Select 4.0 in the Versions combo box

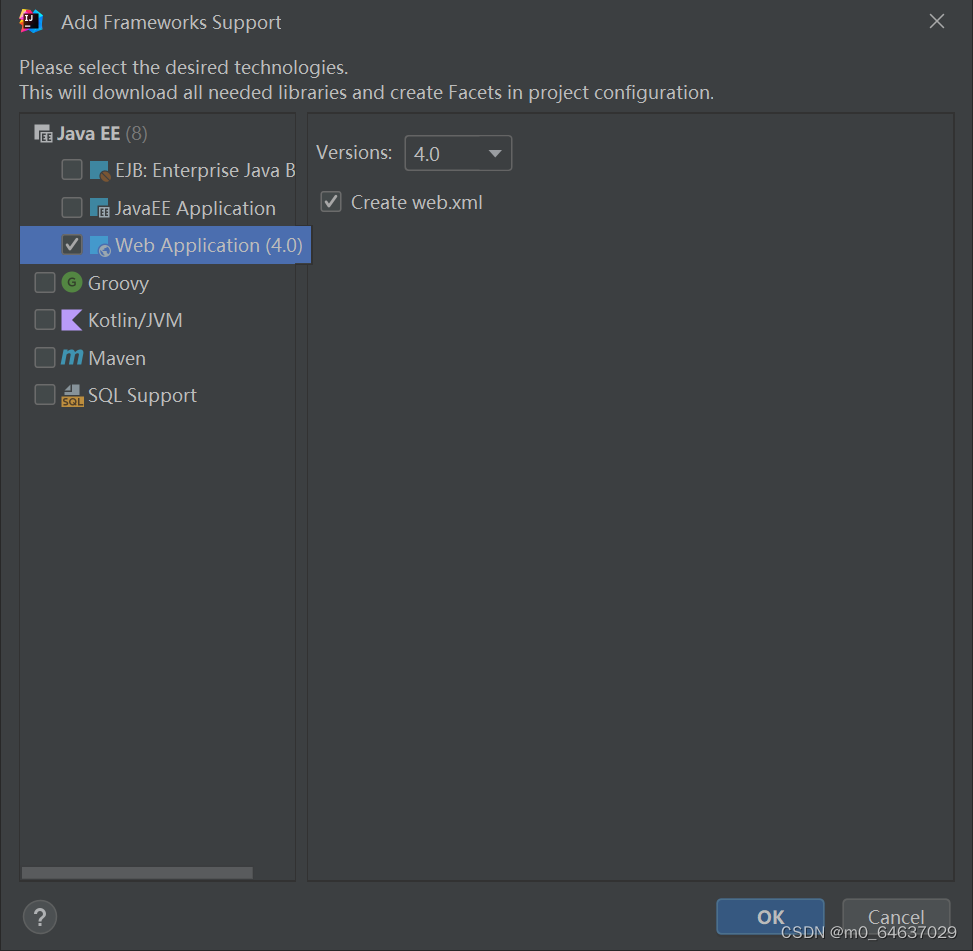tap(457, 153)
